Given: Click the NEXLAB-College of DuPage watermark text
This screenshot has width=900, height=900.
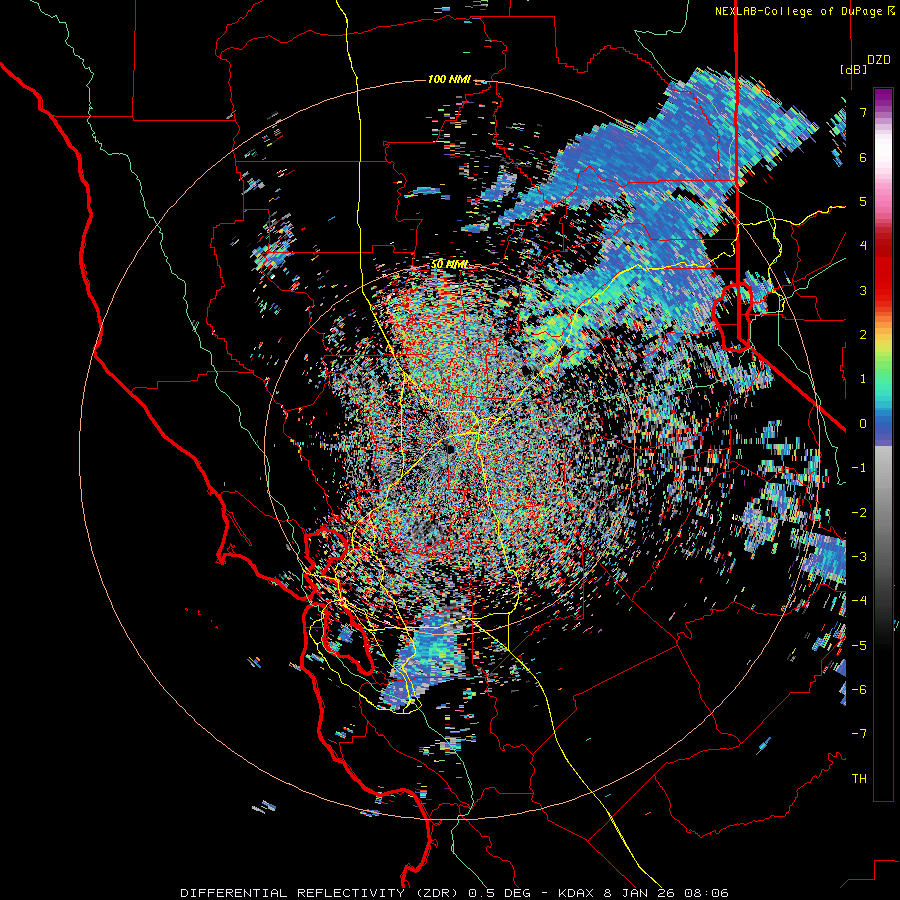Looking at the screenshot, I should coord(798,11).
